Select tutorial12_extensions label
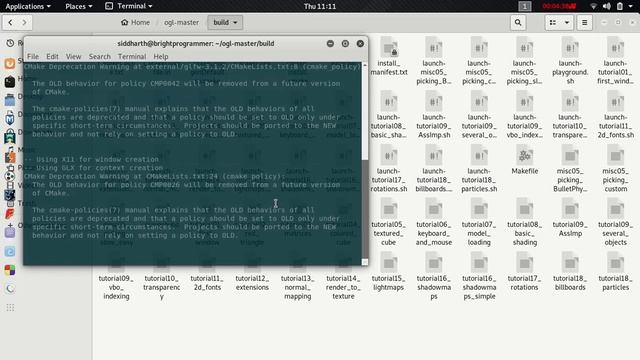 [x=252, y=283]
